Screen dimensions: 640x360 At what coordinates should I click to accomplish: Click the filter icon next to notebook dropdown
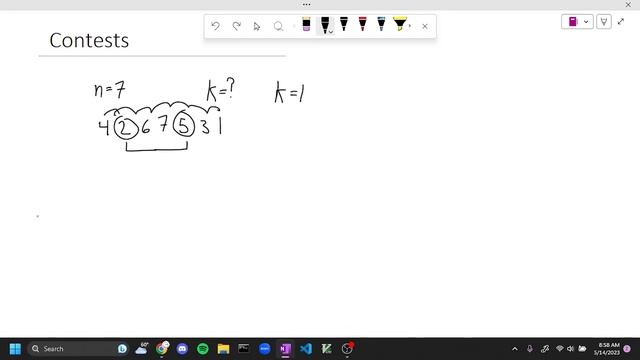(604, 22)
